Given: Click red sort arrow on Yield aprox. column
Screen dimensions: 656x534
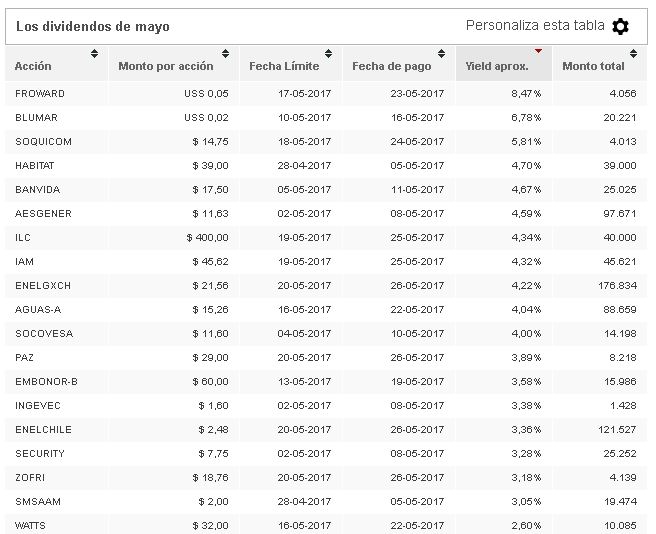Looking at the screenshot, I should (538, 51).
